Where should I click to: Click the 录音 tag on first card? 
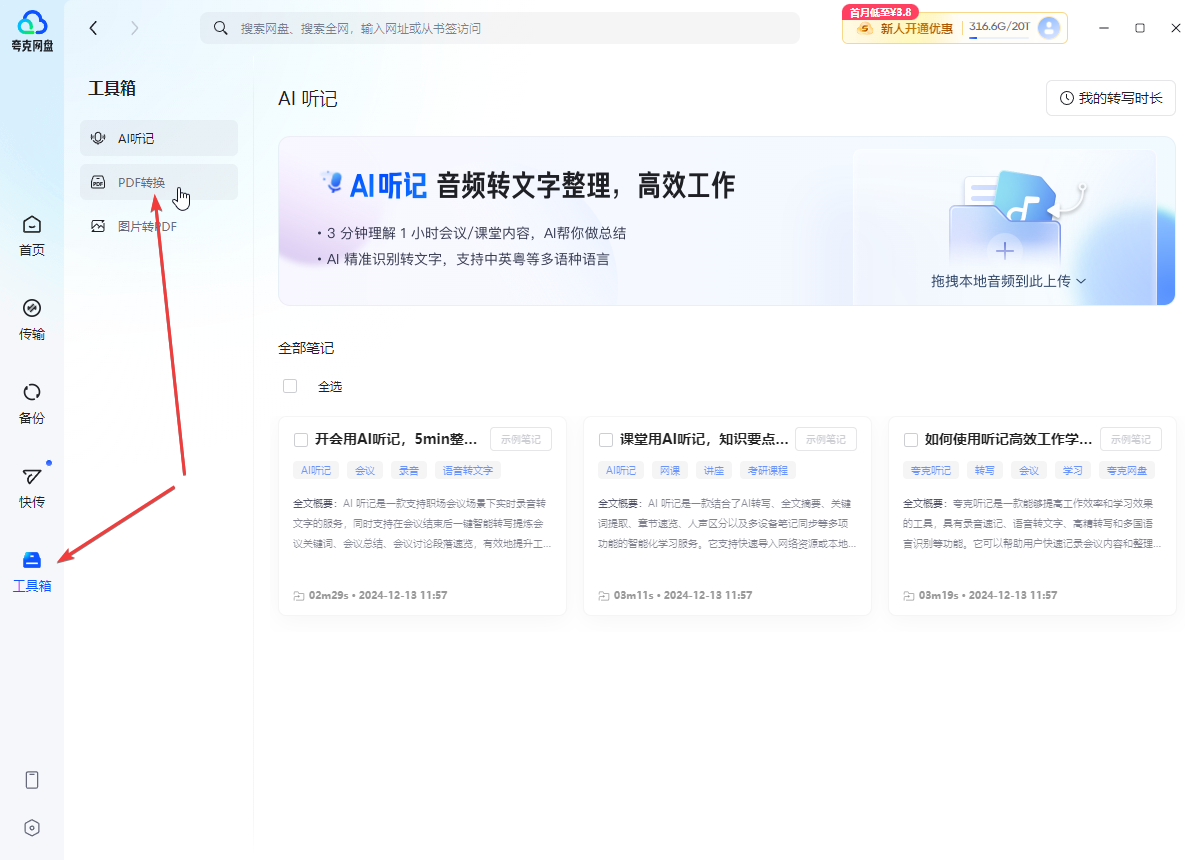pyautogui.click(x=409, y=470)
